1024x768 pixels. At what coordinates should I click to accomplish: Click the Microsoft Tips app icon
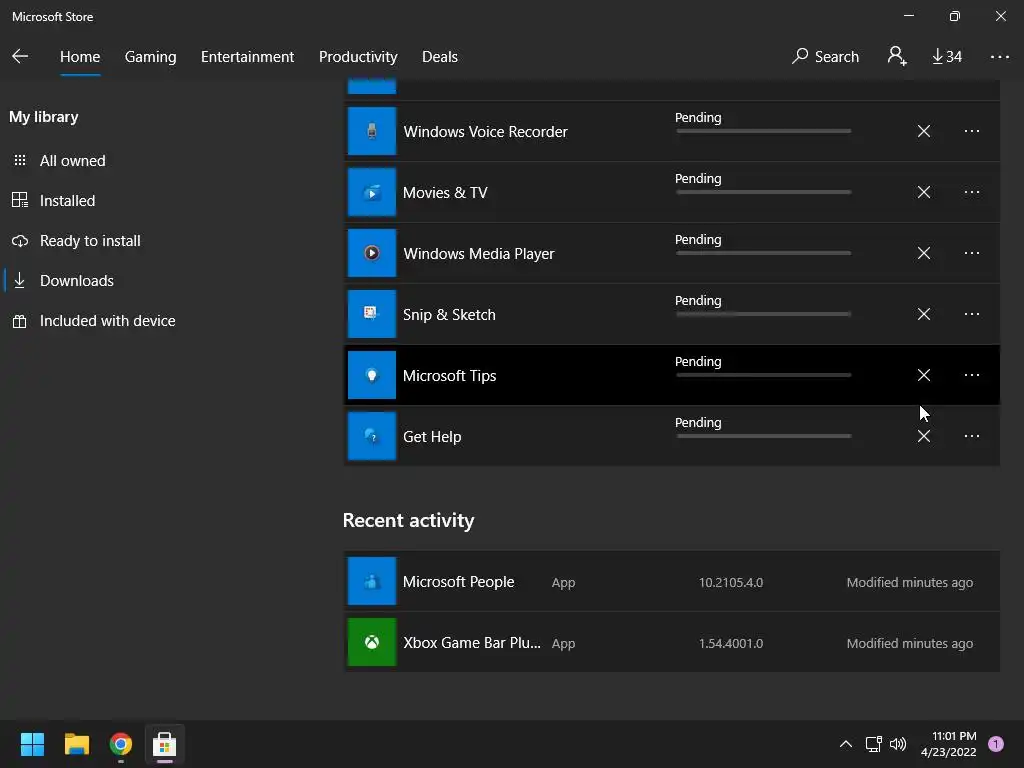(372, 375)
